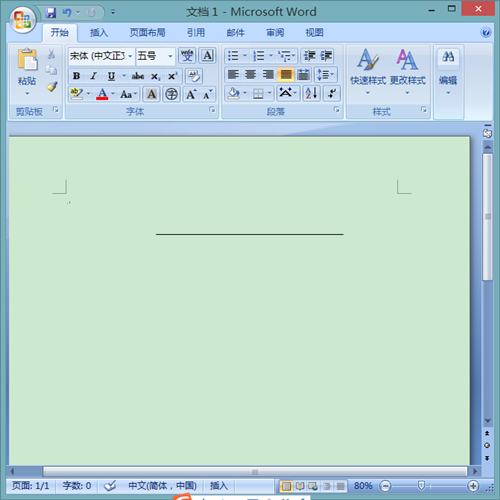Open the 编辑 group menu
This screenshot has width=500, height=500.
tap(448, 72)
